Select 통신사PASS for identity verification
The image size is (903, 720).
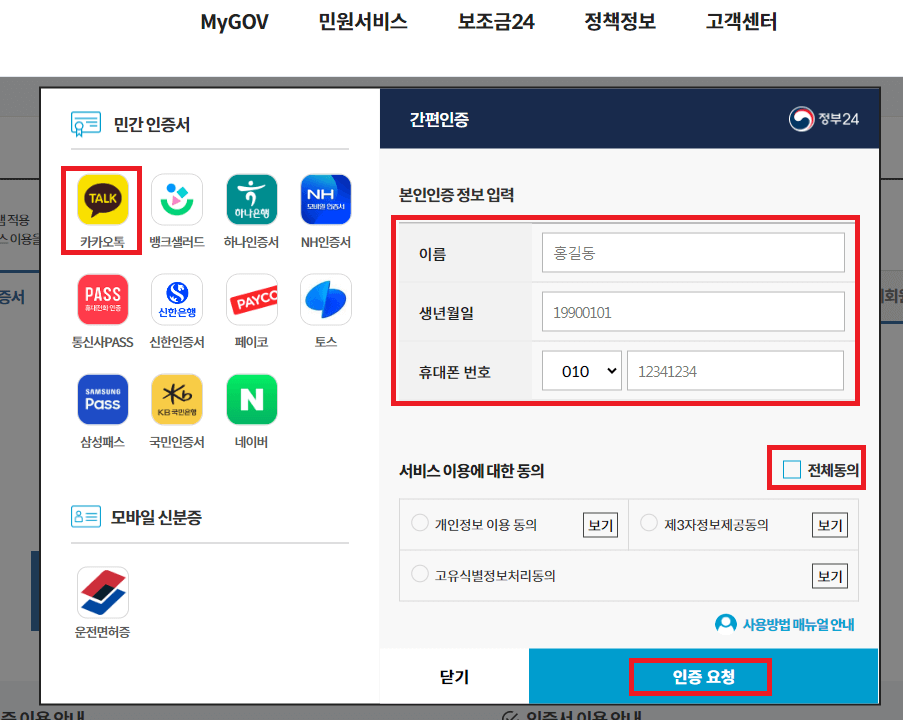101,299
